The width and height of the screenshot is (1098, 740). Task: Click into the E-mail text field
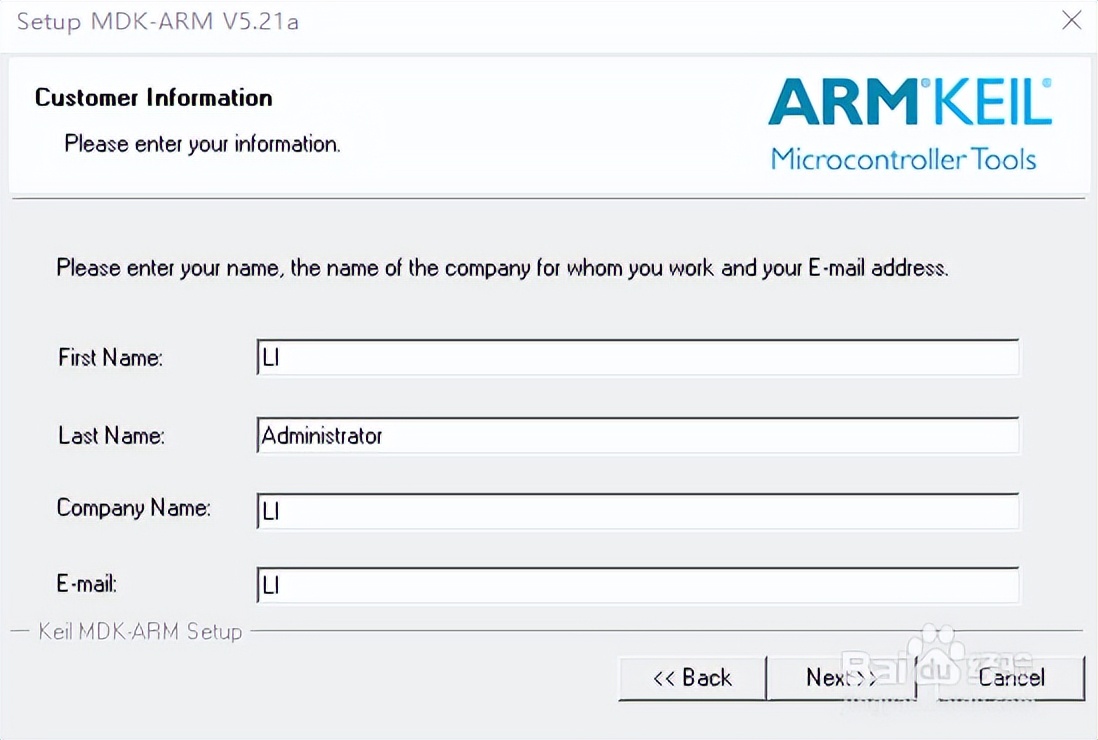click(637, 586)
